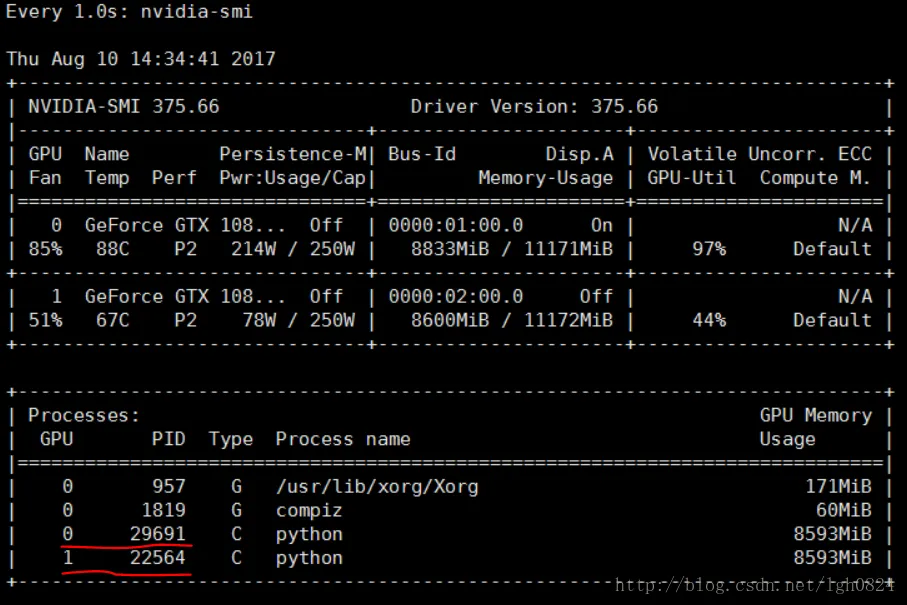Click the compiz process name
907x605 pixels.
(309, 511)
